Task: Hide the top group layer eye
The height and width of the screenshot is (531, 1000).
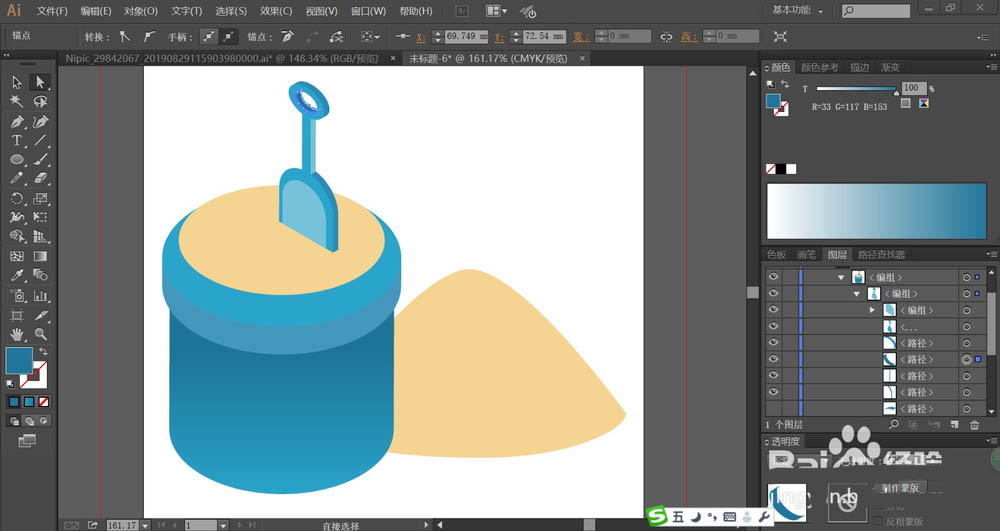Action: (774, 277)
